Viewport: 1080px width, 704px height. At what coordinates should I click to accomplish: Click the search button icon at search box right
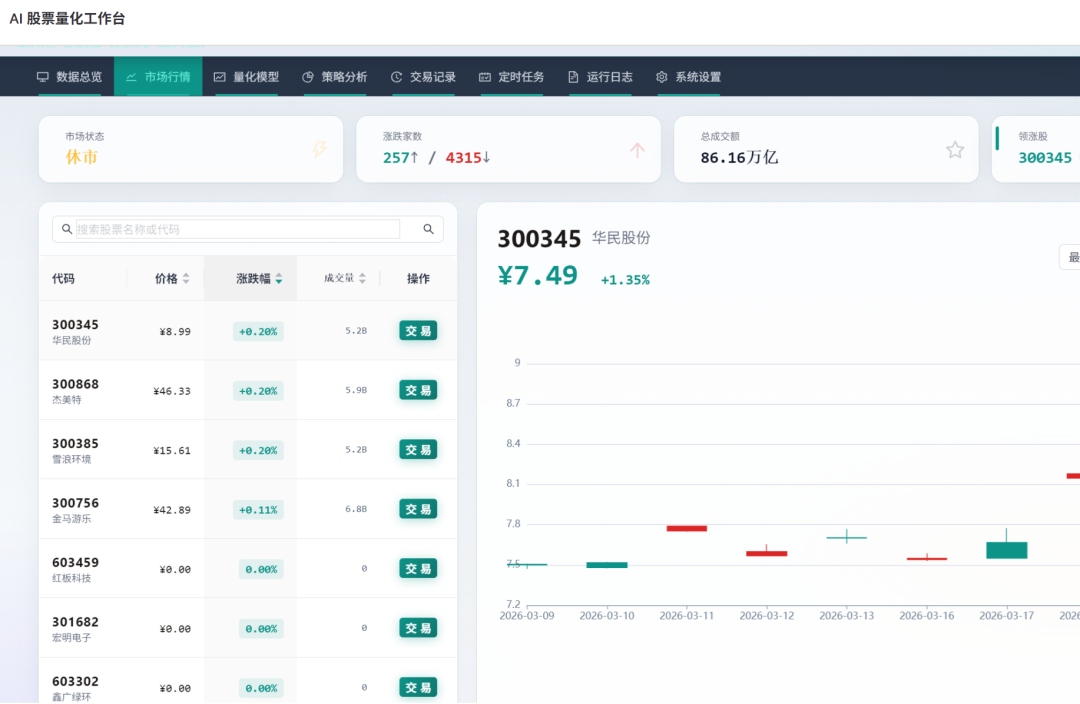pyautogui.click(x=428, y=229)
